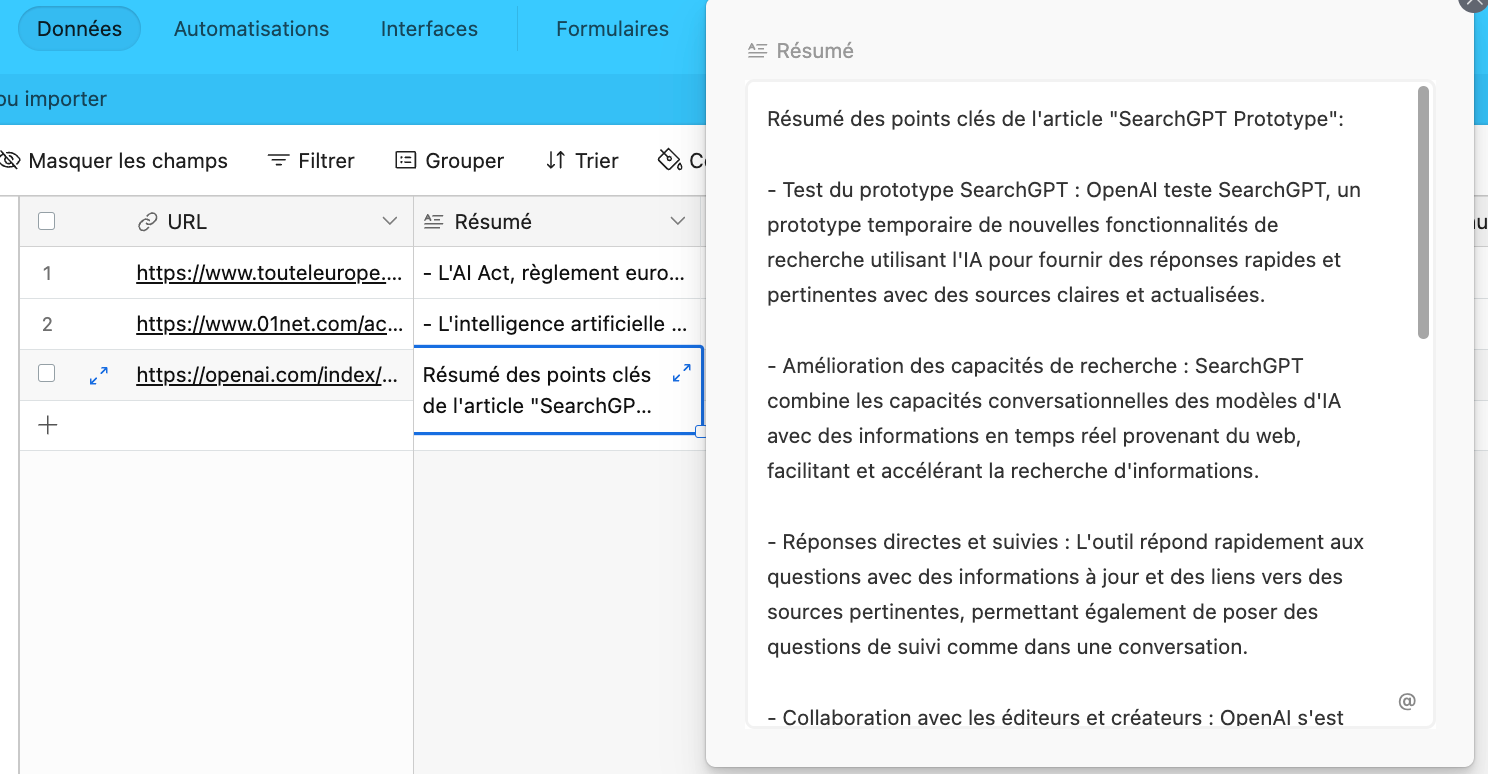
Task: Click the expand icon in the selected Résumé cell
Action: tap(681, 373)
